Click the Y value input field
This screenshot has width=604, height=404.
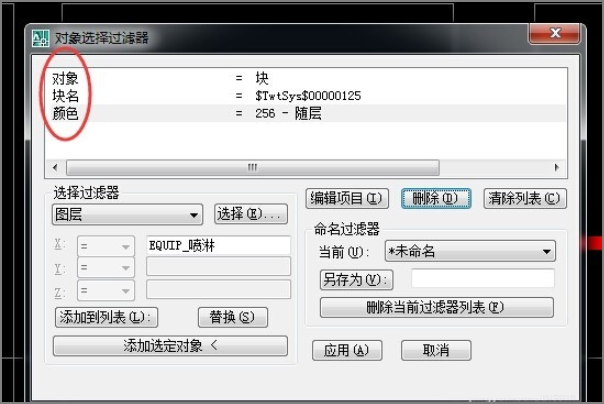click(x=218, y=267)
